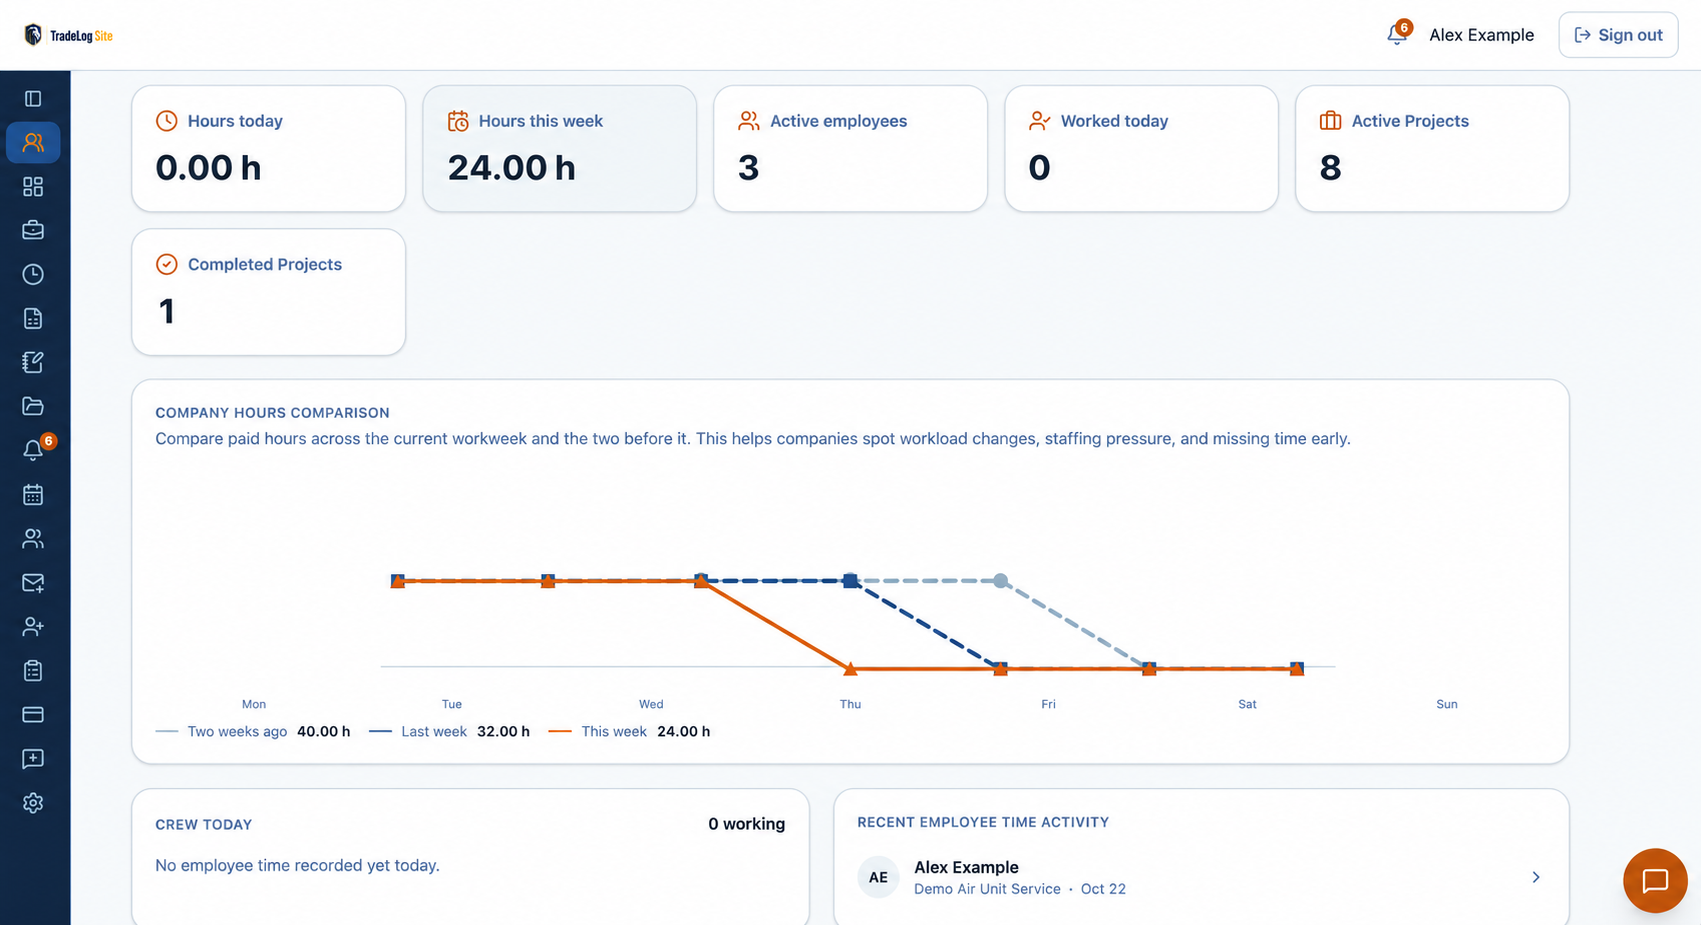Toggle the sidebar collapse icon
1701x925 pixels.
click(x=33, y=98)
